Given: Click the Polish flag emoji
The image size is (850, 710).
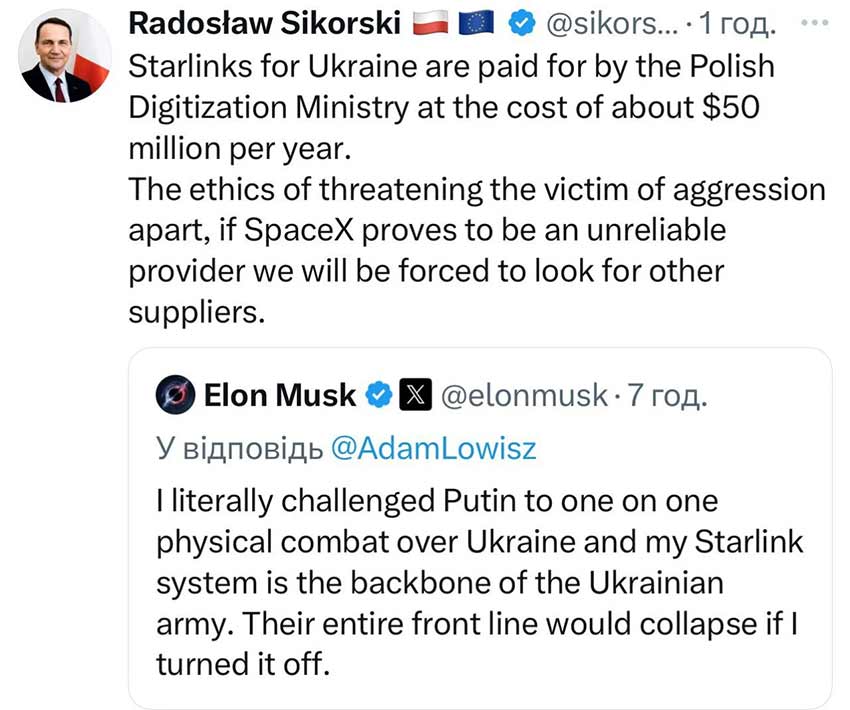Looking at the screenshot, I should point(430,23).
